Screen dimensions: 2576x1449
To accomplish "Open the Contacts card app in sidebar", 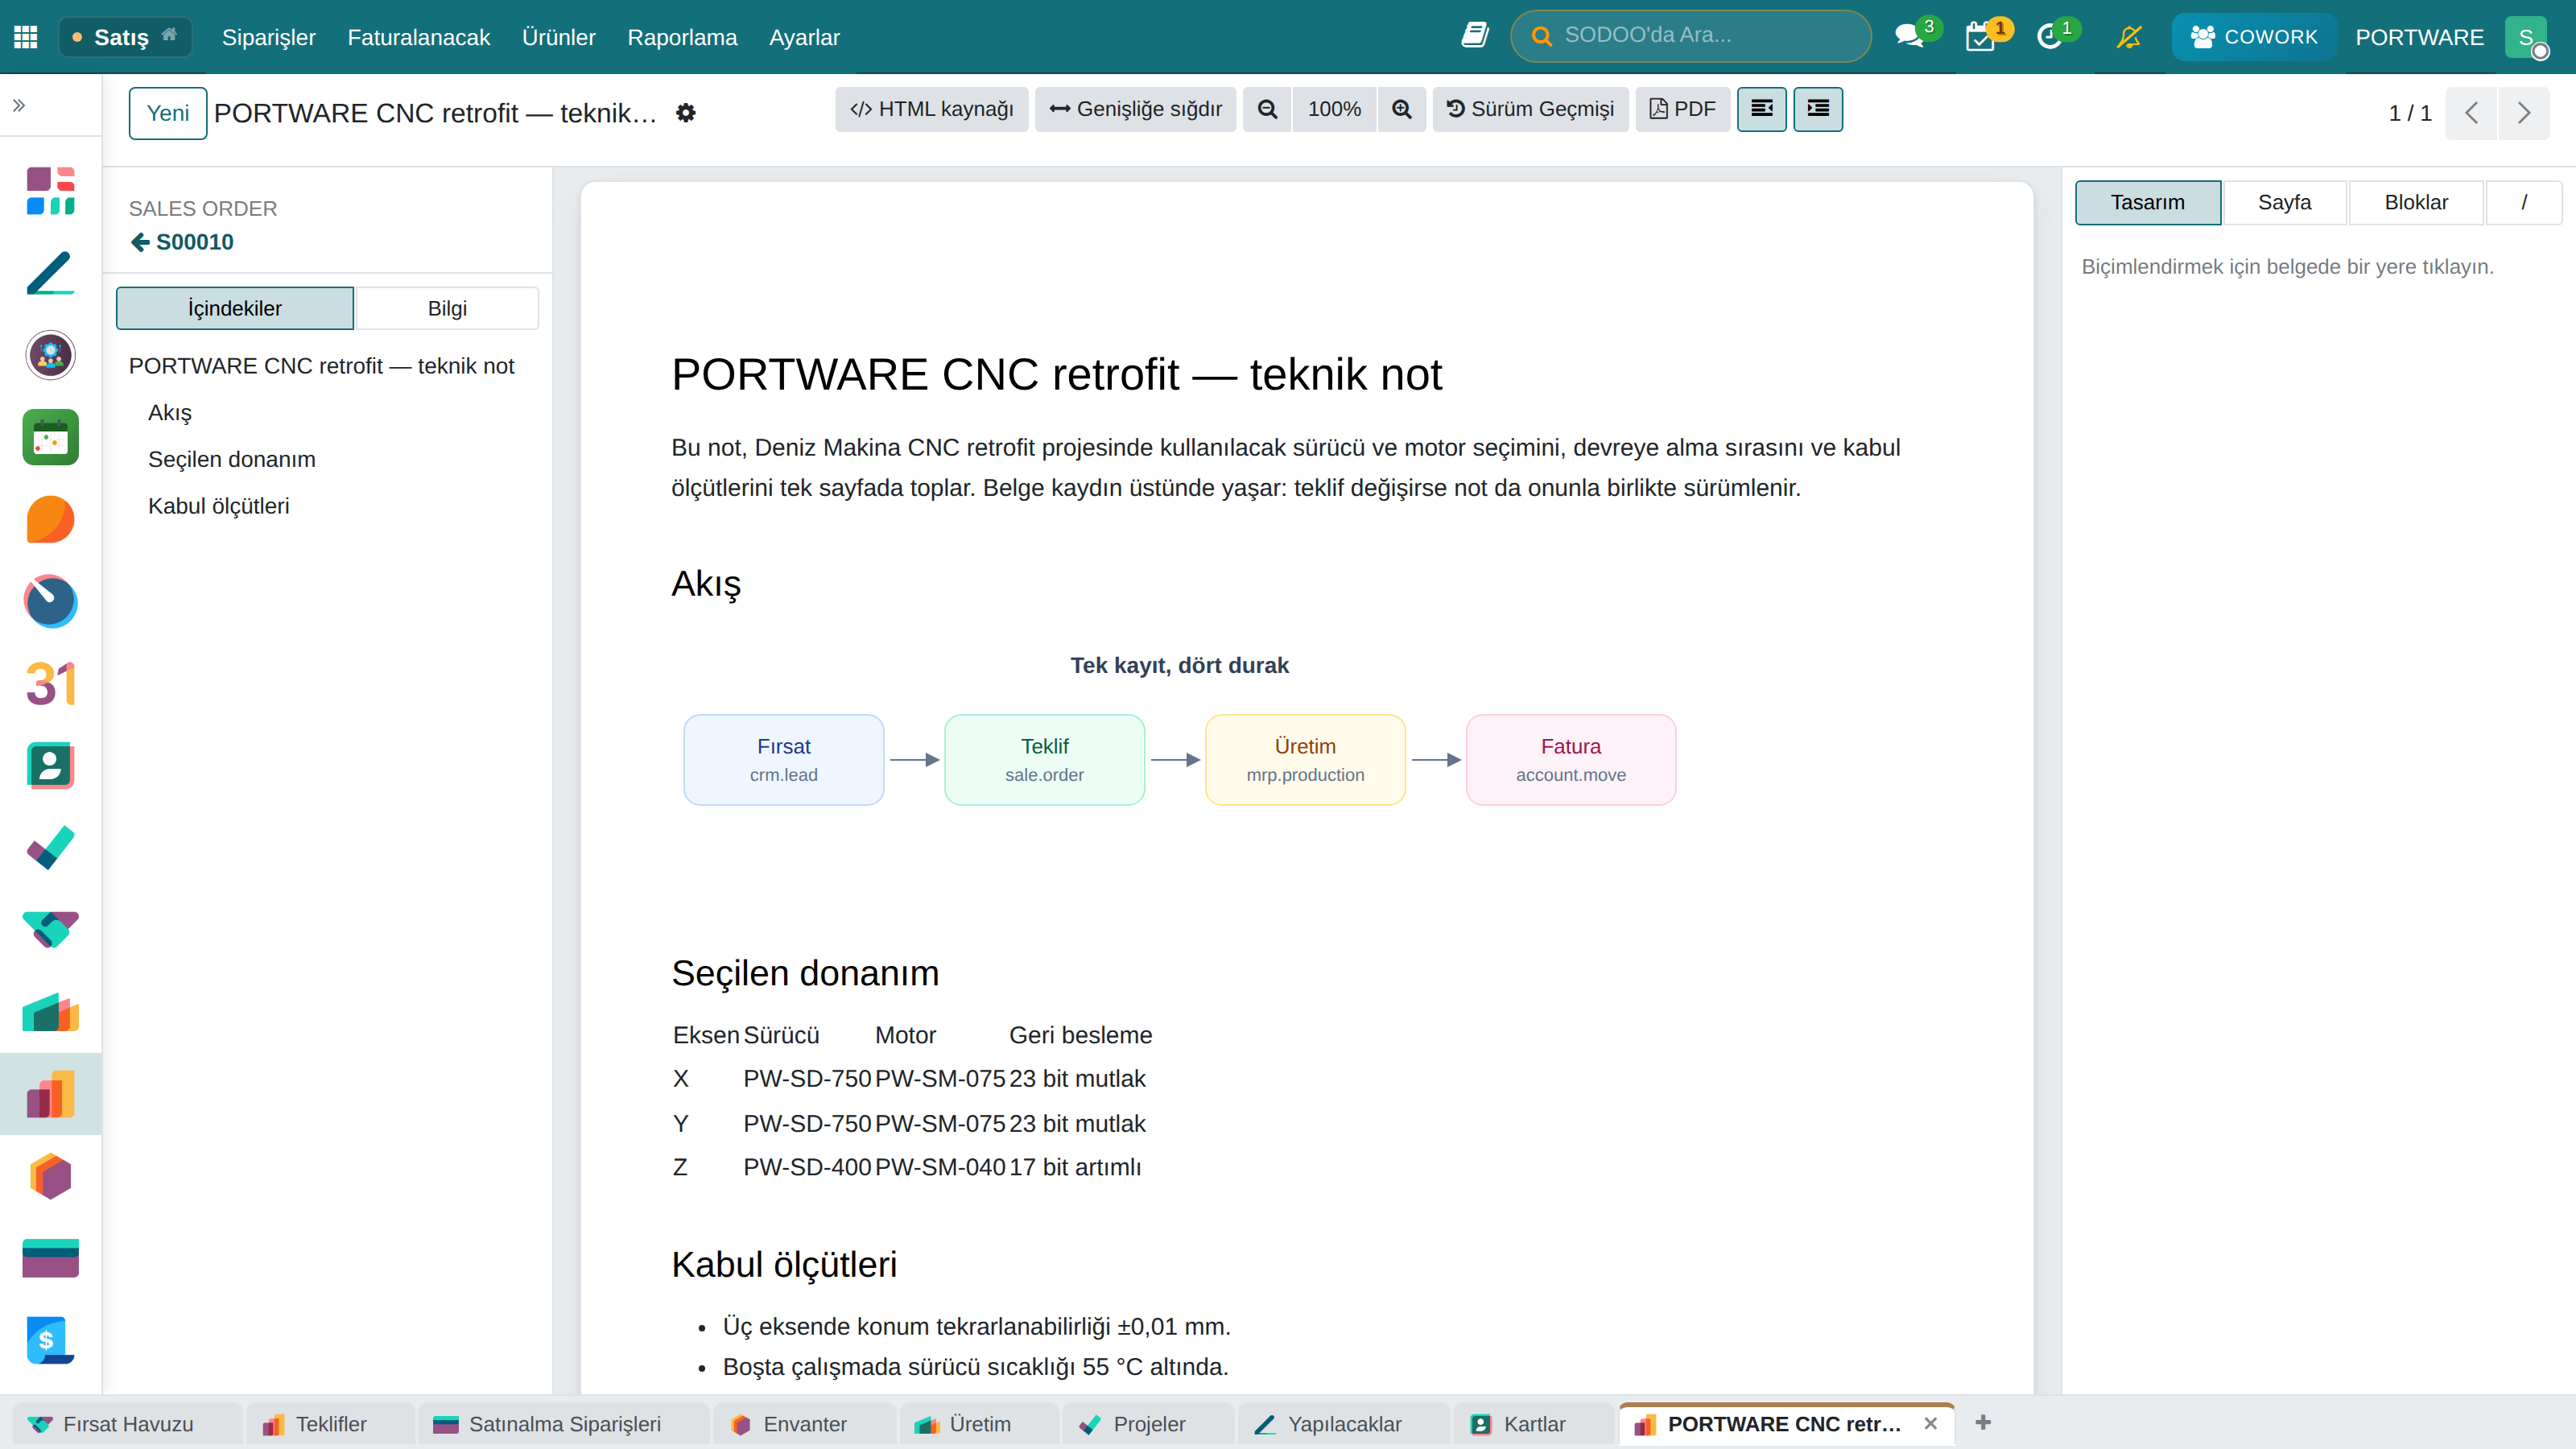I will (50, 765).
